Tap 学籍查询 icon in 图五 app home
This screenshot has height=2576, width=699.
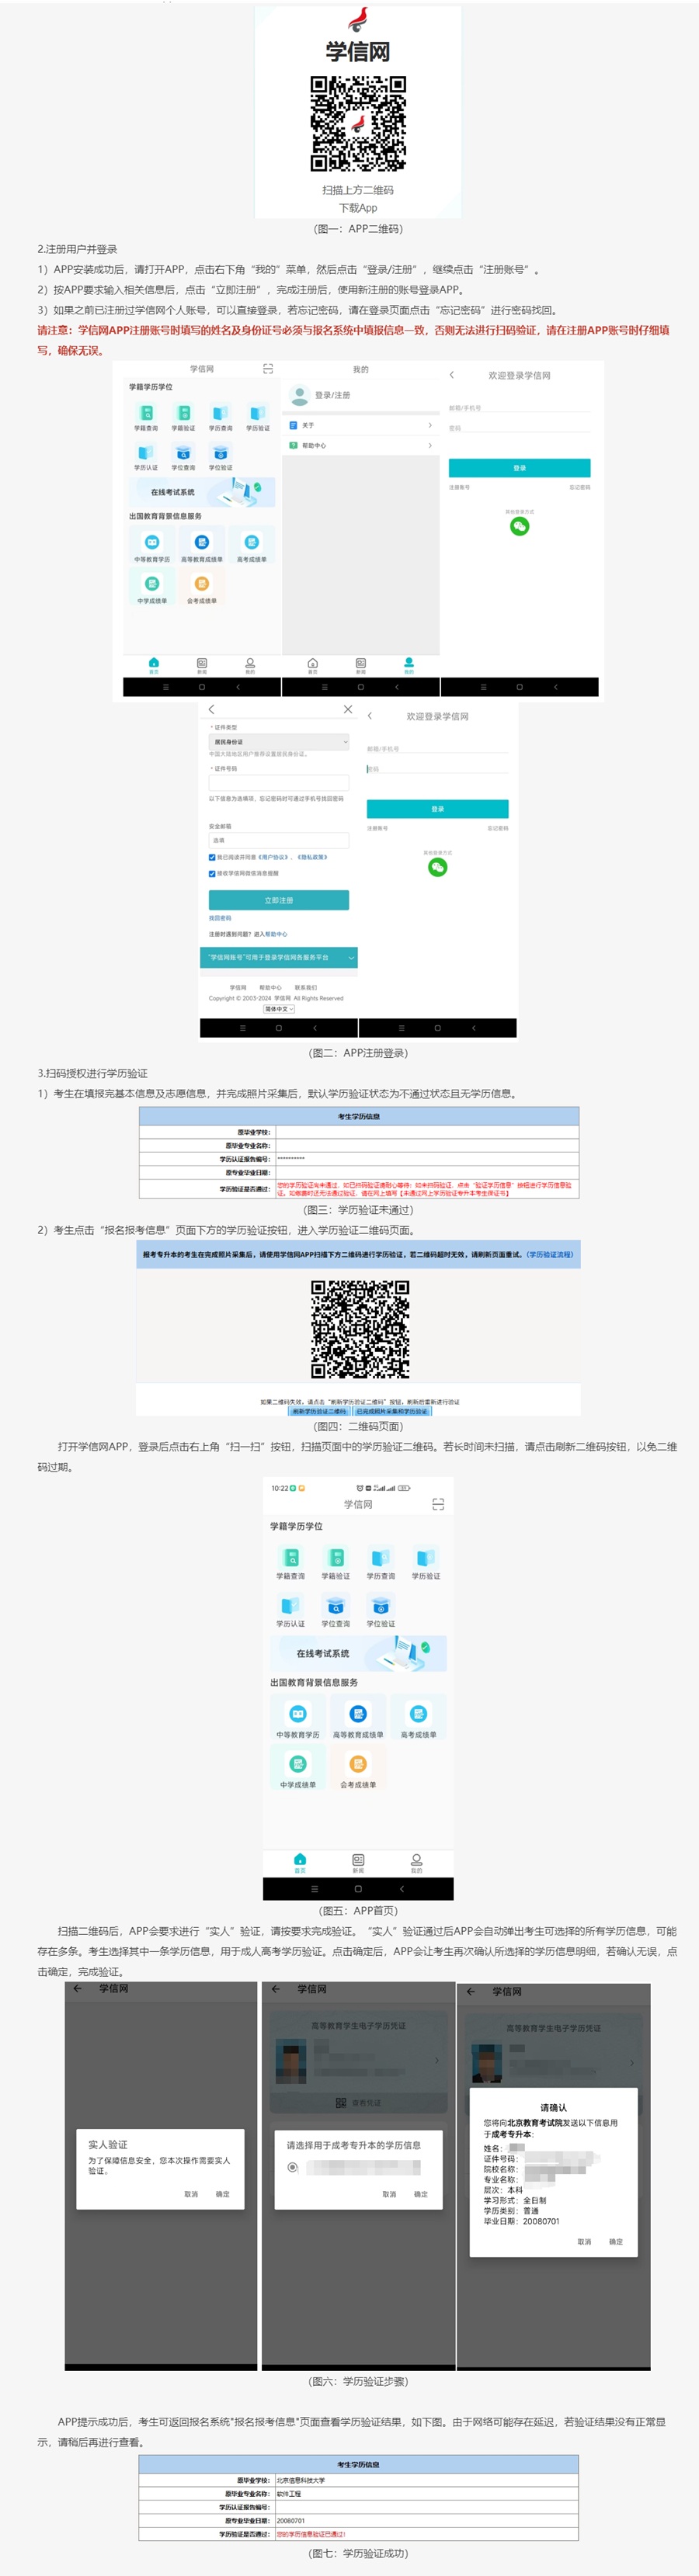tap(291, 1557)
